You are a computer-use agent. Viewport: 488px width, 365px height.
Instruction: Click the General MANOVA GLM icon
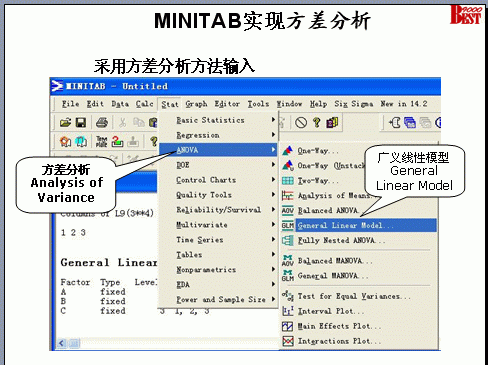287,276
